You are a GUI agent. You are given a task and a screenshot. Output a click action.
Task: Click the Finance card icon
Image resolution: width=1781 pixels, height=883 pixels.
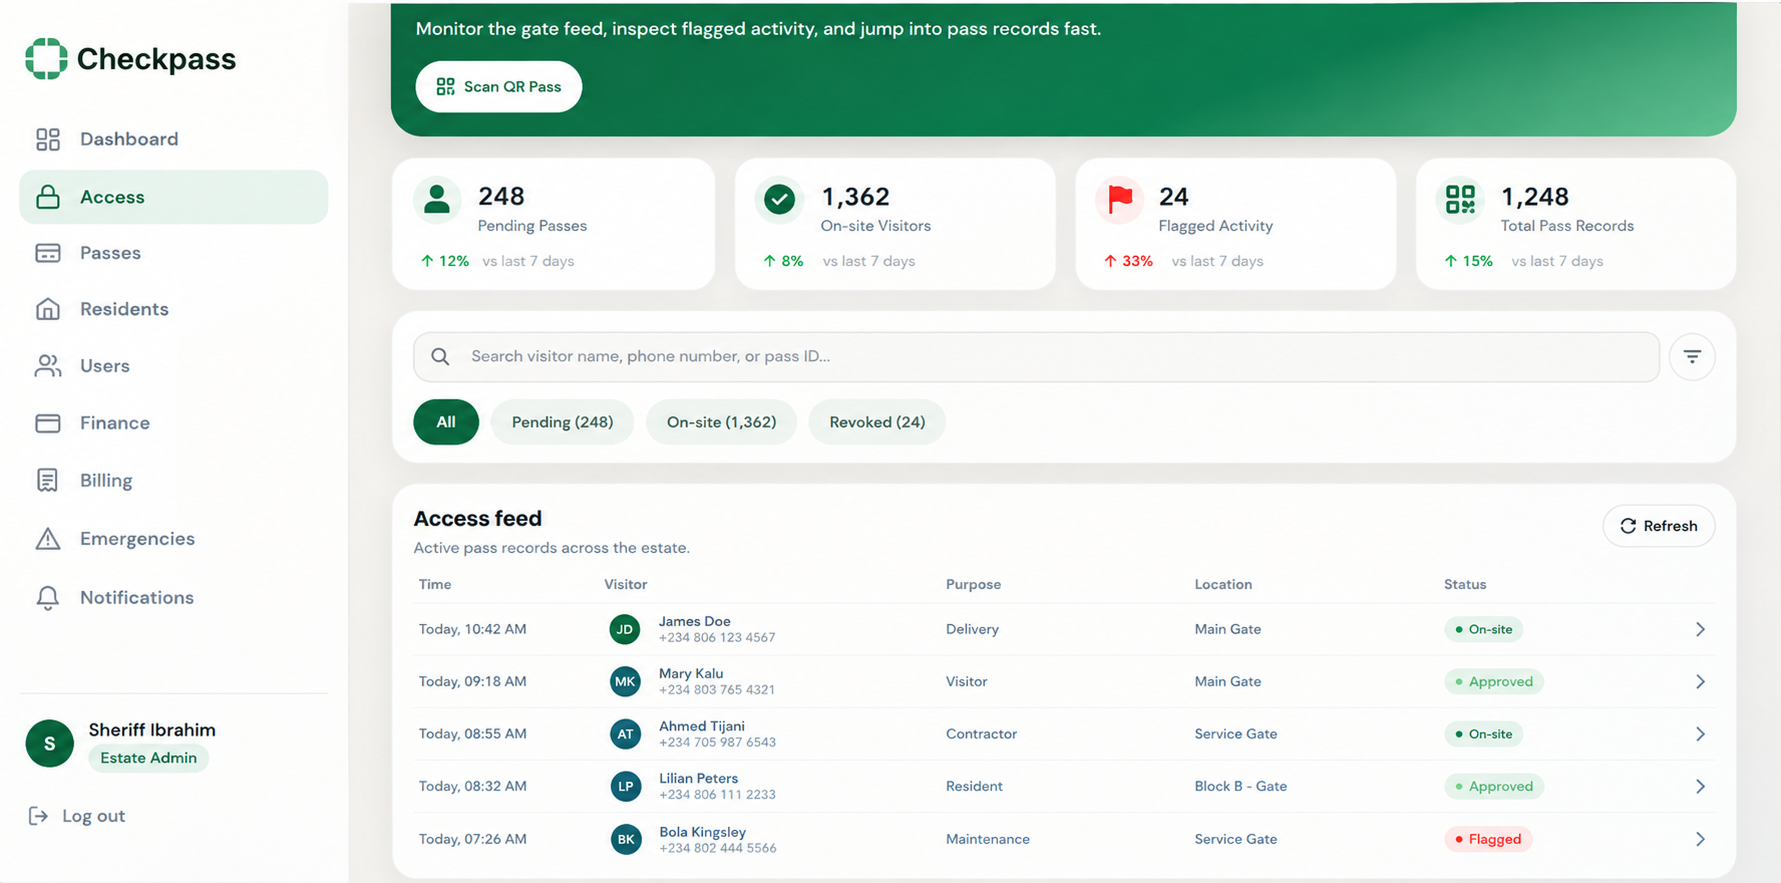tap(48, 423)
